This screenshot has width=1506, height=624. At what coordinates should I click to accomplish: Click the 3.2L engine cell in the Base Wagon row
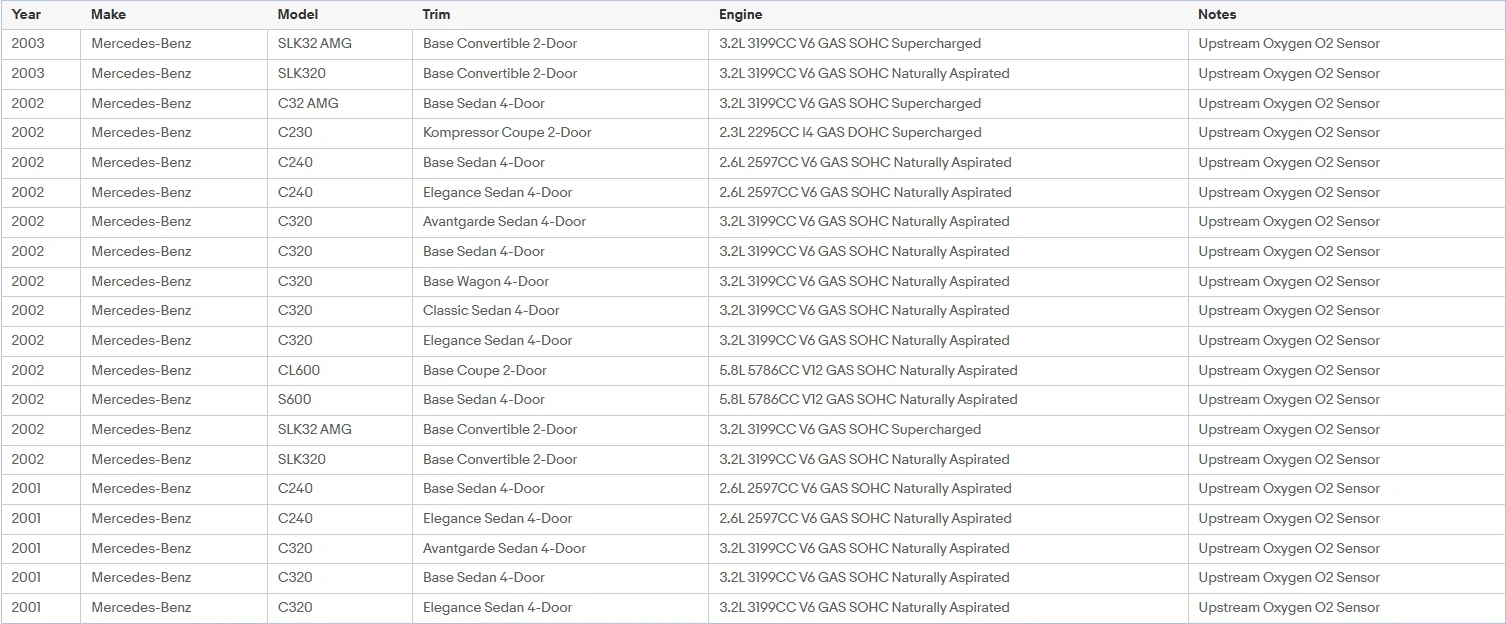(864, 281)
